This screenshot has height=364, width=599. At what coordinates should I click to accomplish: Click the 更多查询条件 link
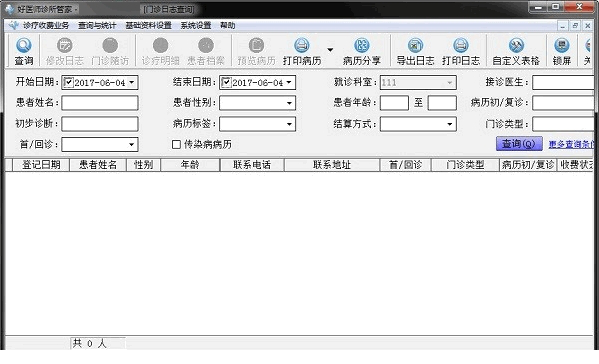point(571,144)
